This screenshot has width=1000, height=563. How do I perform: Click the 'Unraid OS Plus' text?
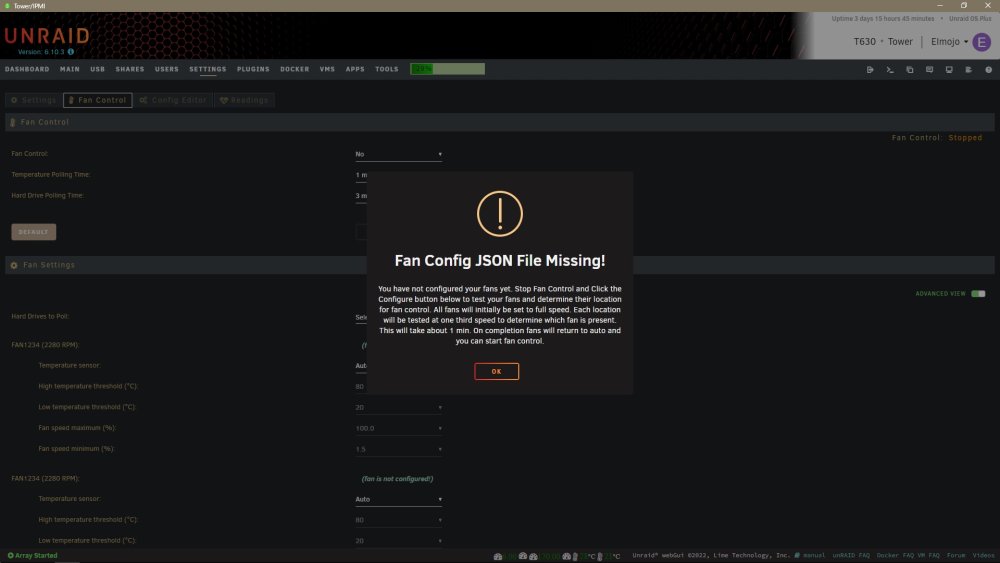point(970,18)
